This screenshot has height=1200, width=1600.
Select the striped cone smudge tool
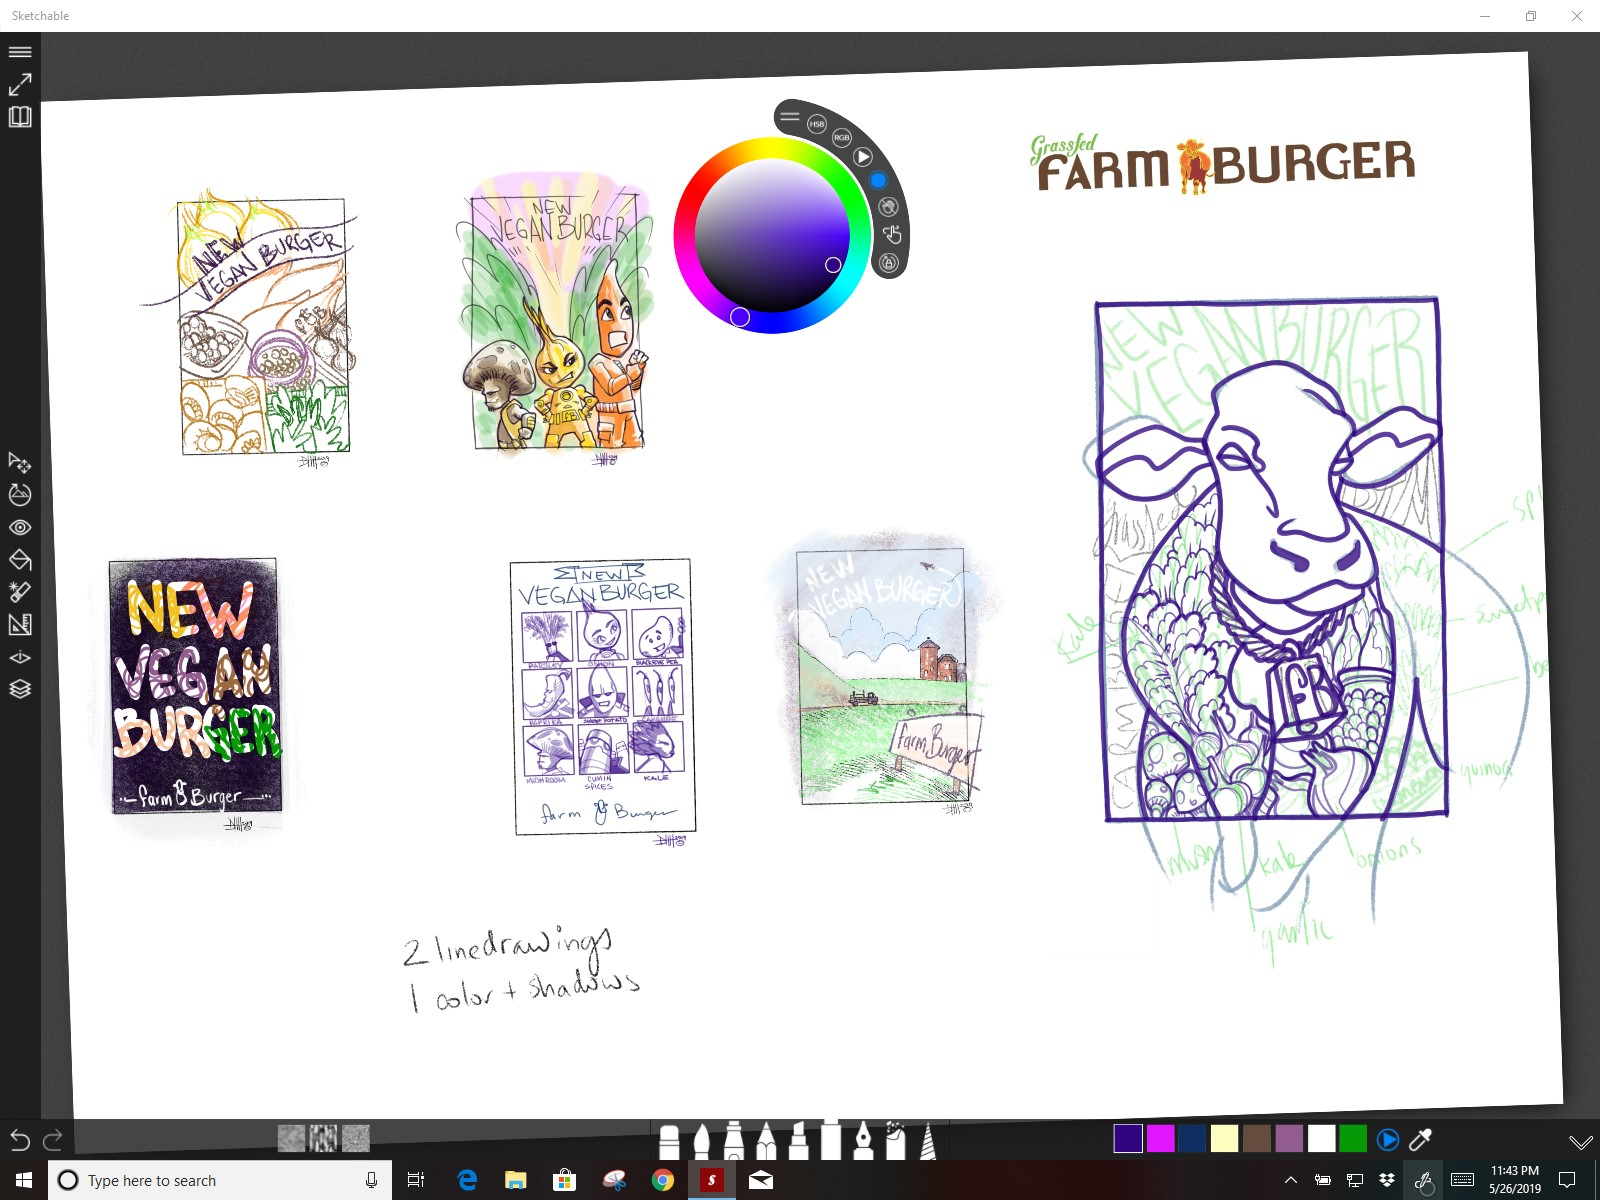click(928, 1140)
